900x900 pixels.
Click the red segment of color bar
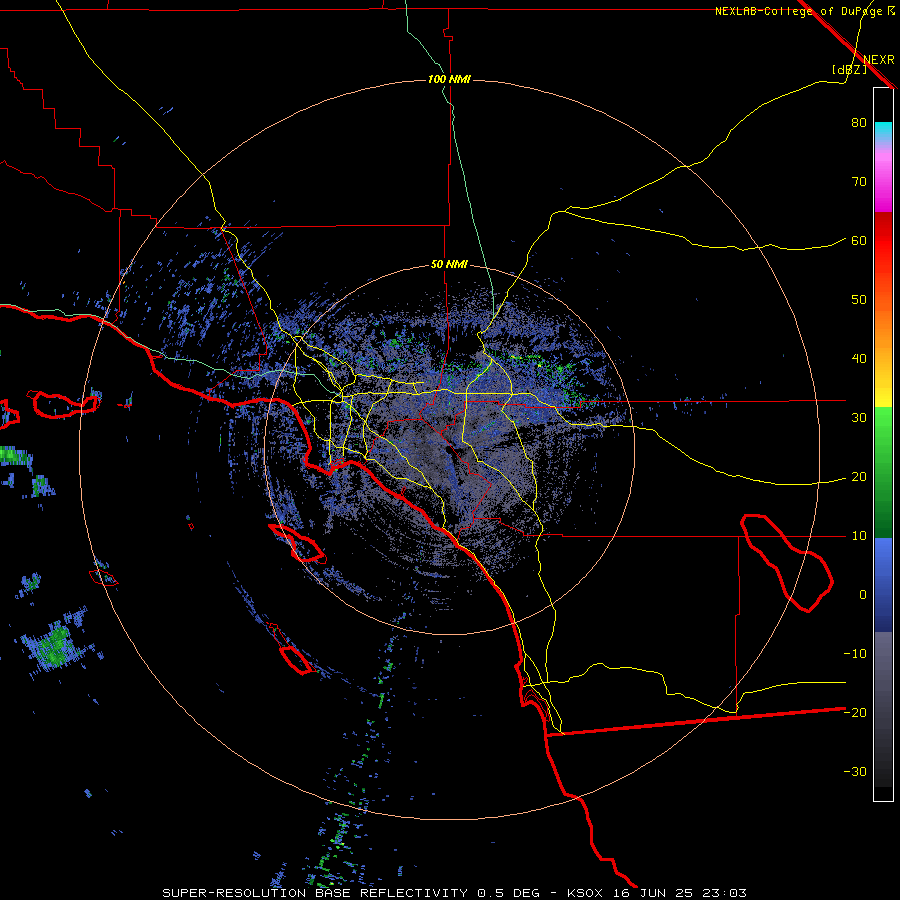(x=883, y=241)
